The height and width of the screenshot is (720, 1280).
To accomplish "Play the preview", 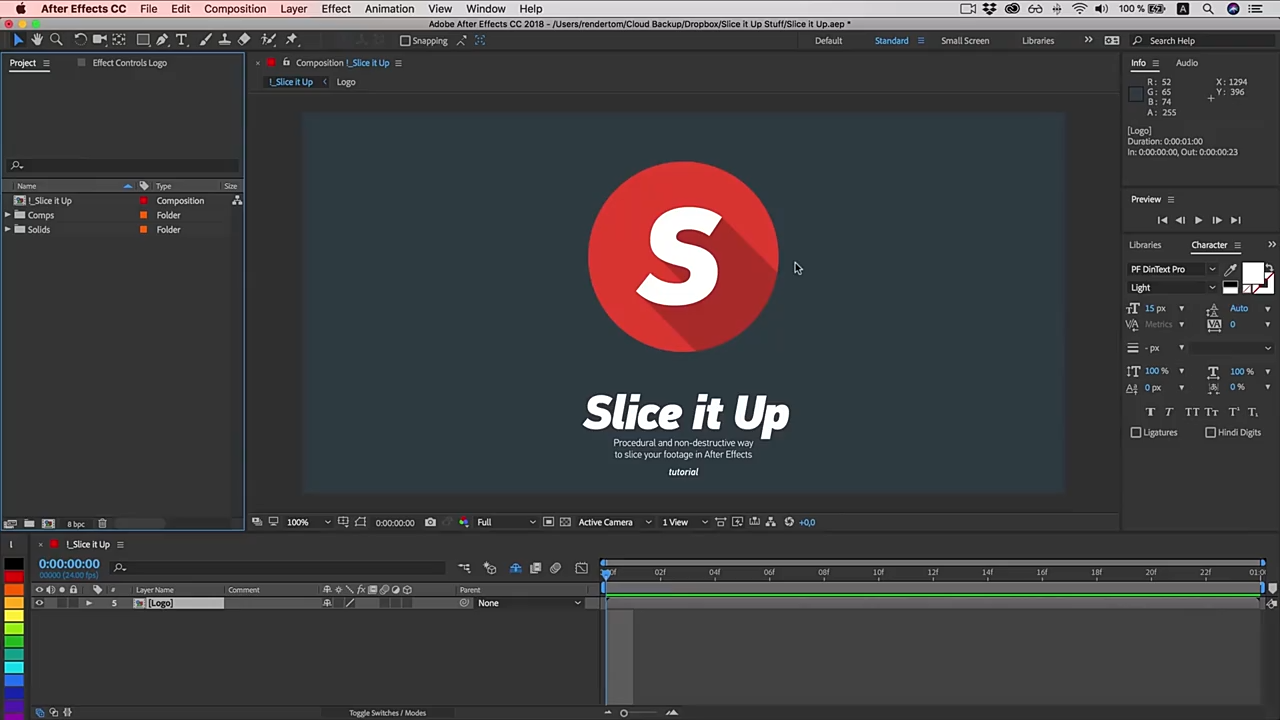I will pos(1198,220).
